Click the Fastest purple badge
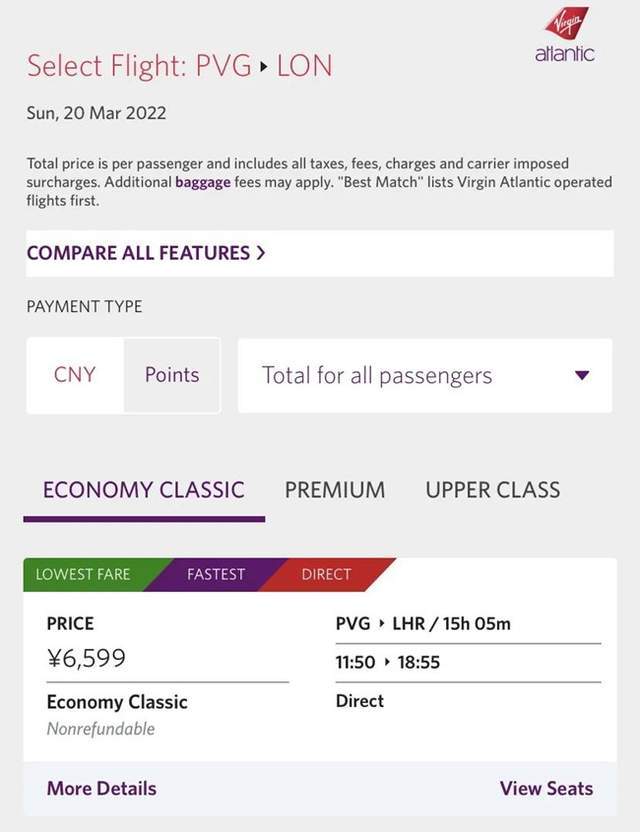The image size is (640, 832). tap(216, 575)
